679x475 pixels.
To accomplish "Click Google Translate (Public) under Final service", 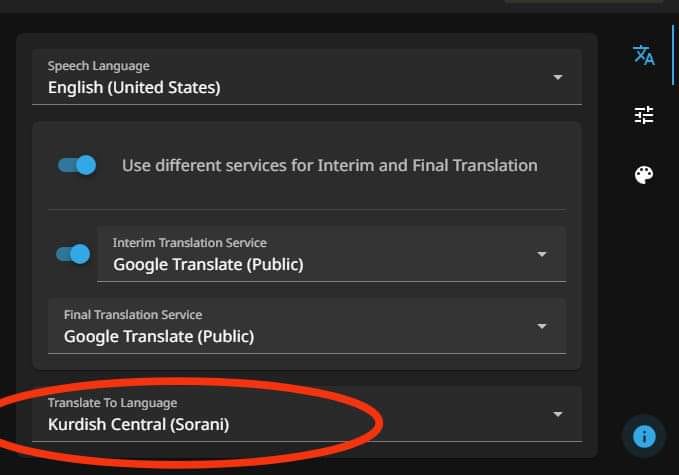I will point(159,336).
